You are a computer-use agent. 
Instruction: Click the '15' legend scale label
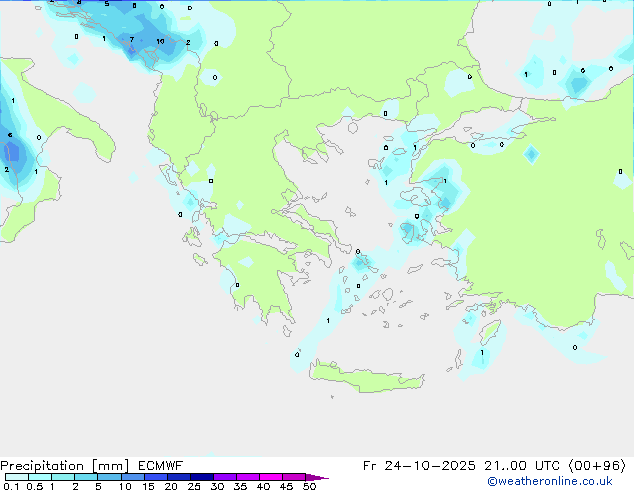(x=148, y=486)
